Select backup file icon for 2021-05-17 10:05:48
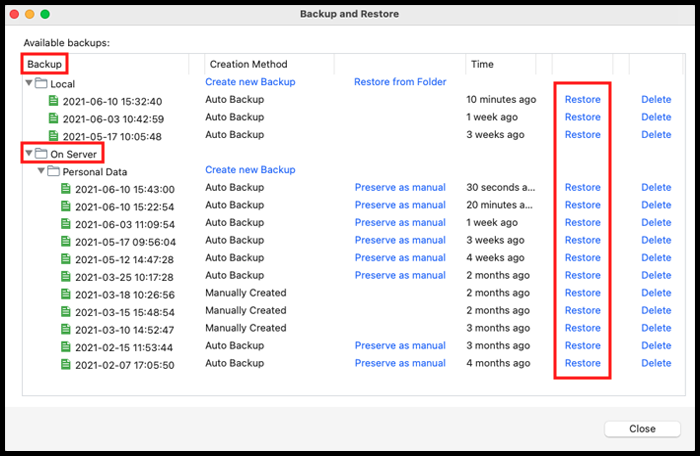Image resolution: width=700 pixels, height=456 pixels. click(x=53, y=136)
